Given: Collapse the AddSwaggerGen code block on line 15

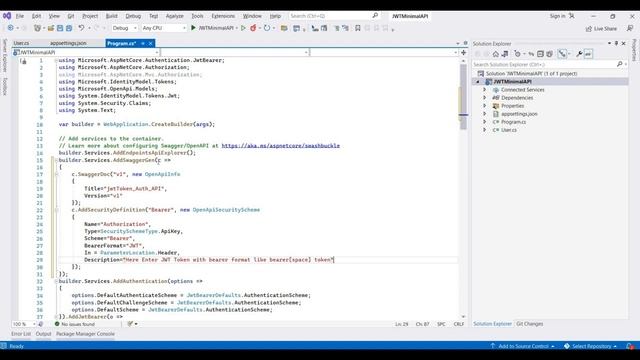Looking at the screenshot, I should (56, 160).
